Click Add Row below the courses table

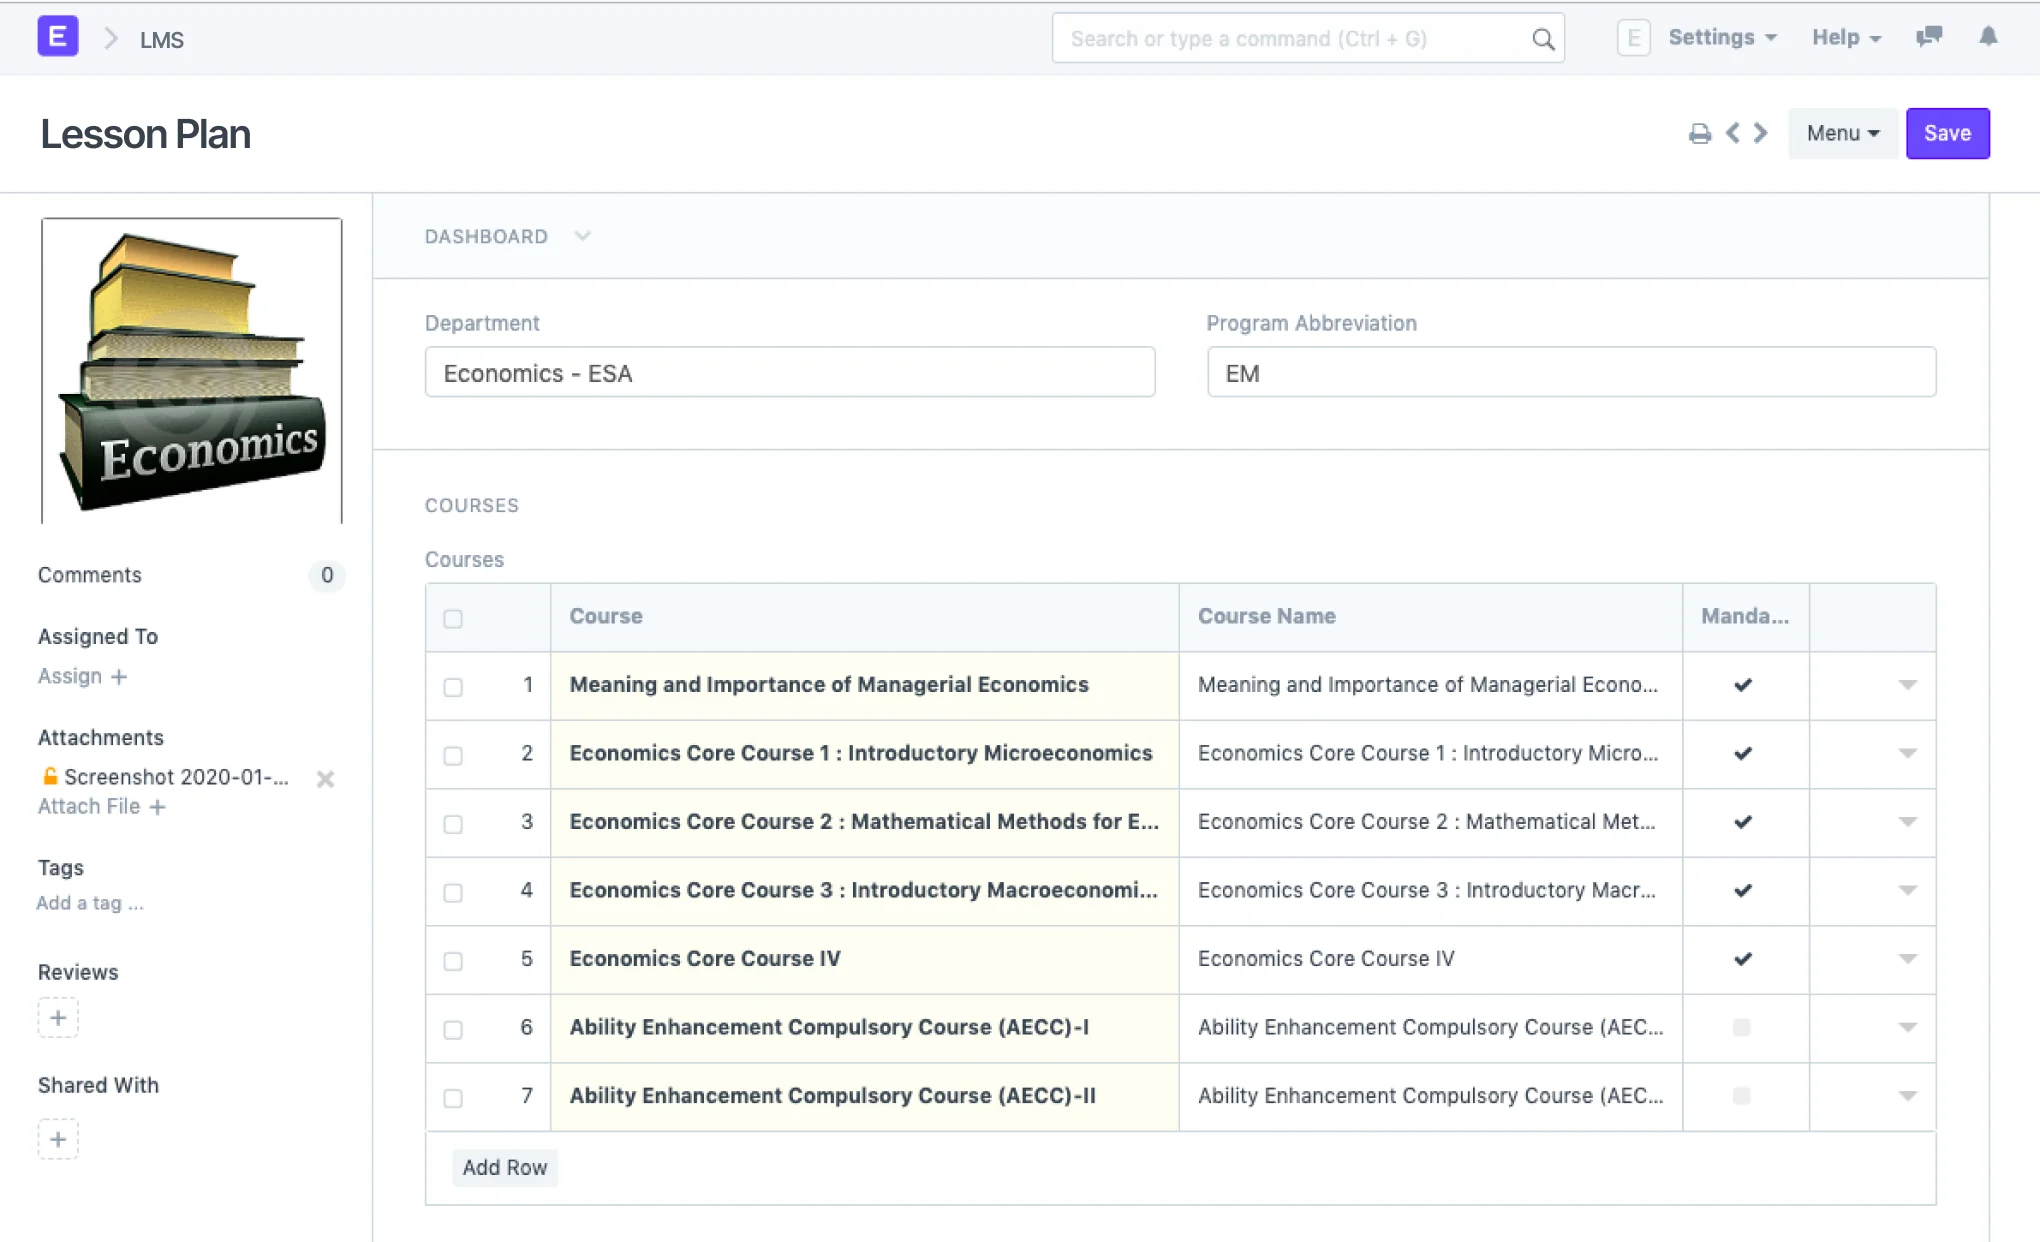pyautogui.click(x=504, y=1167)
